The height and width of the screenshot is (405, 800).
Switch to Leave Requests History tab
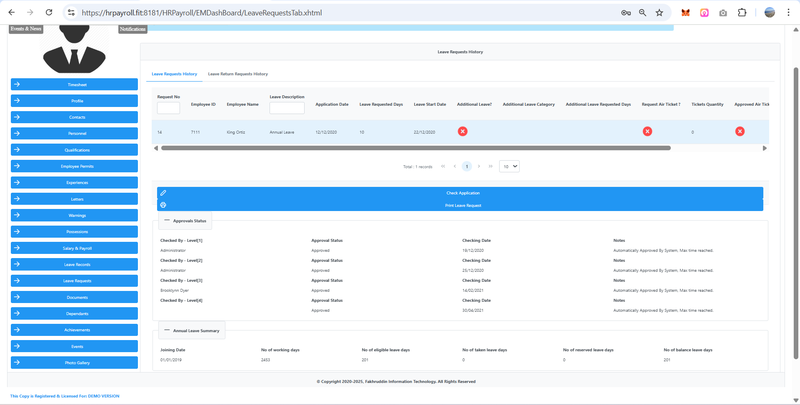pos(174,74)
